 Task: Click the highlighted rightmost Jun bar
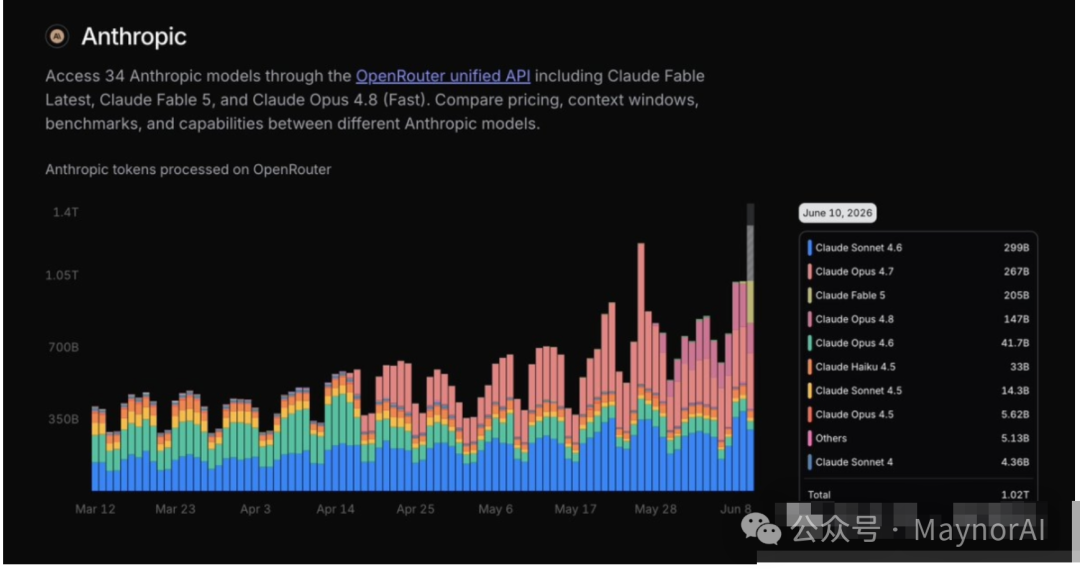point(751,347)
